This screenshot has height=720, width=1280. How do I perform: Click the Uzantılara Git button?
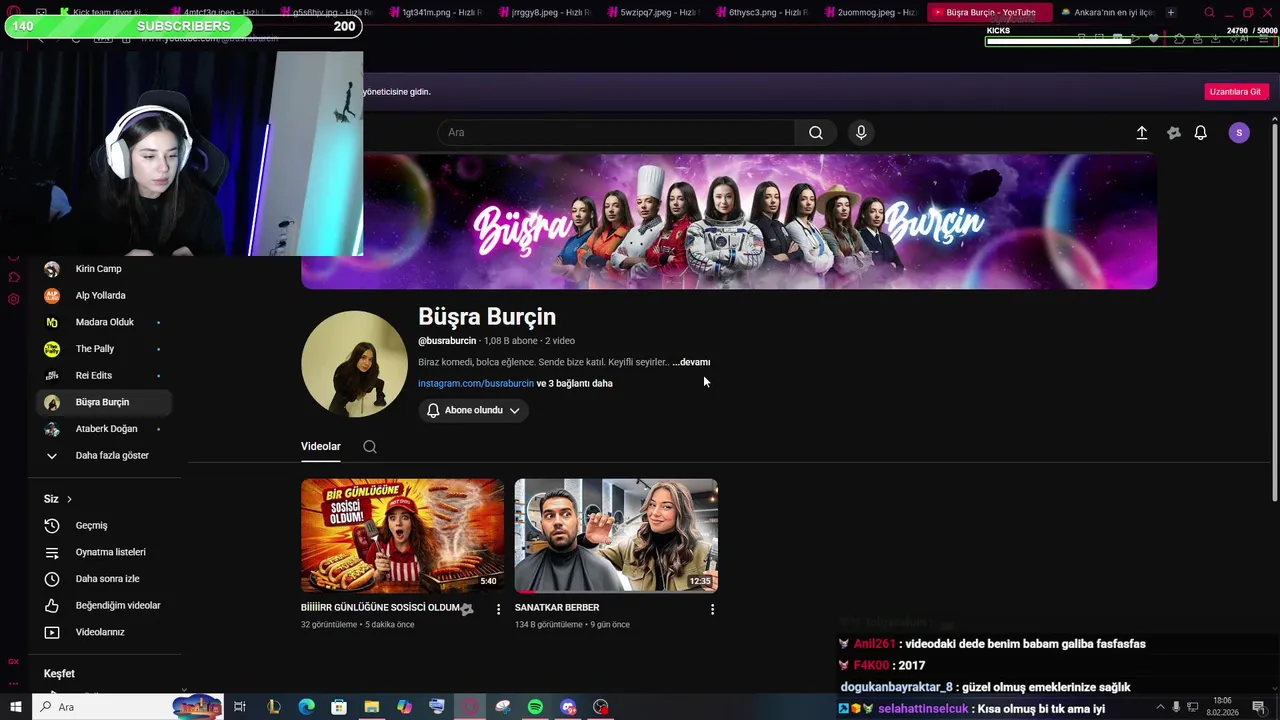1235,91
